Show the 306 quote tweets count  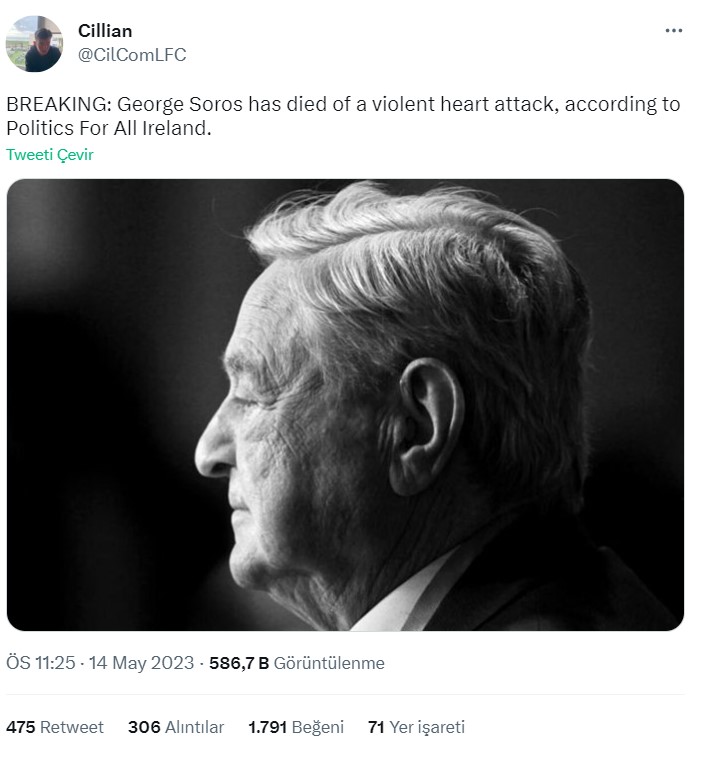[143, 727]
